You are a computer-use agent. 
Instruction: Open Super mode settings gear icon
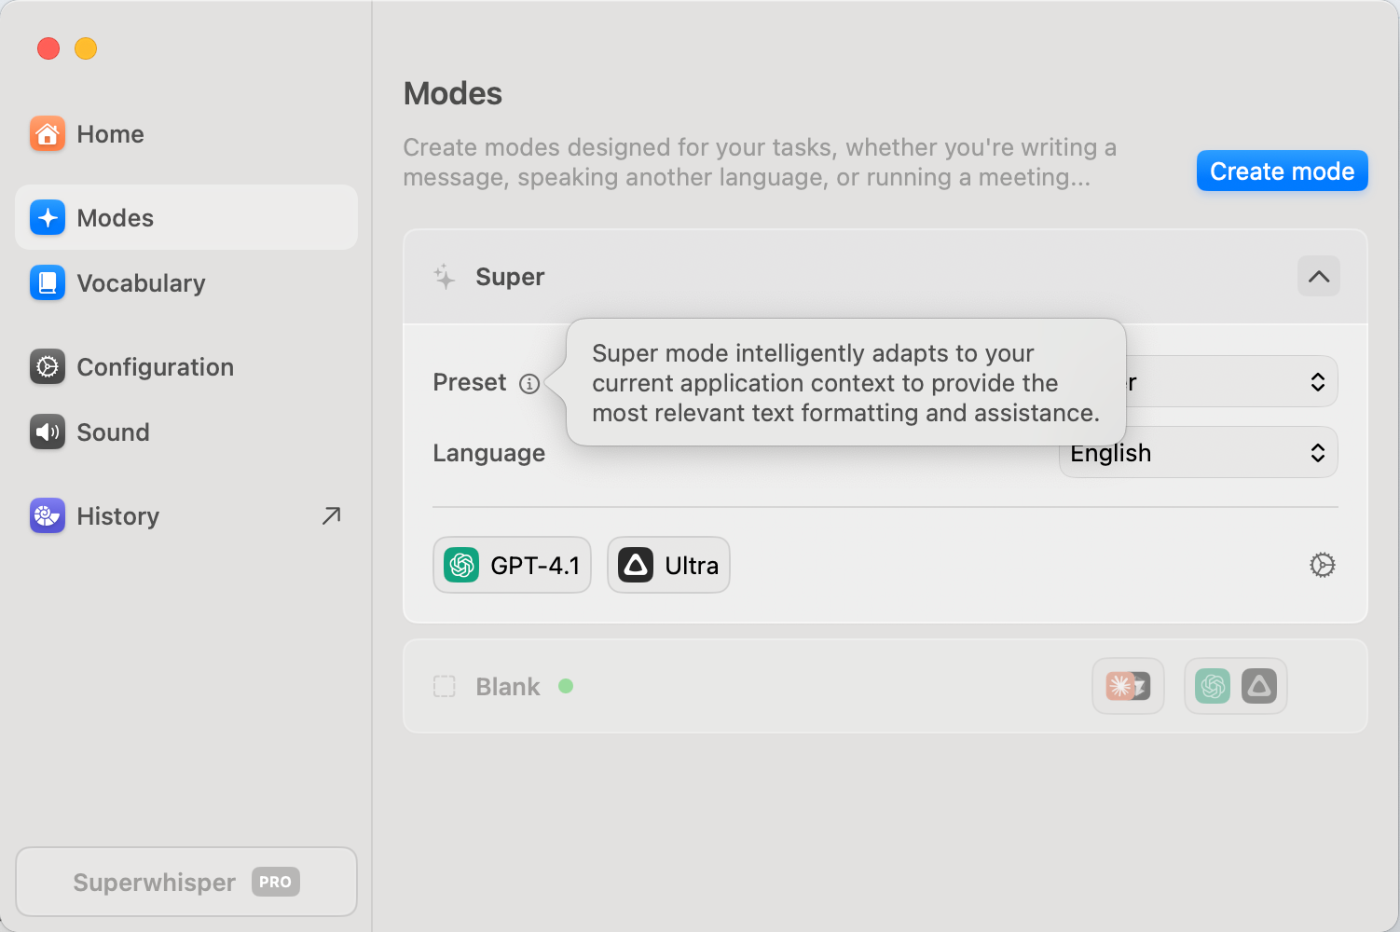(1322, 565)
